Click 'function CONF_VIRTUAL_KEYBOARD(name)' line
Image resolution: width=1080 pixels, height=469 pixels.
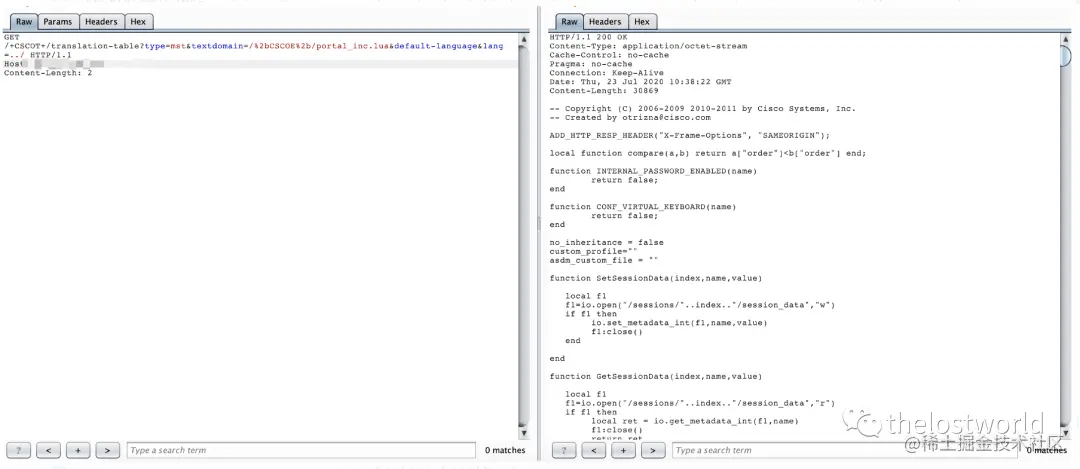pyautogui.click(x=643, y=207)
